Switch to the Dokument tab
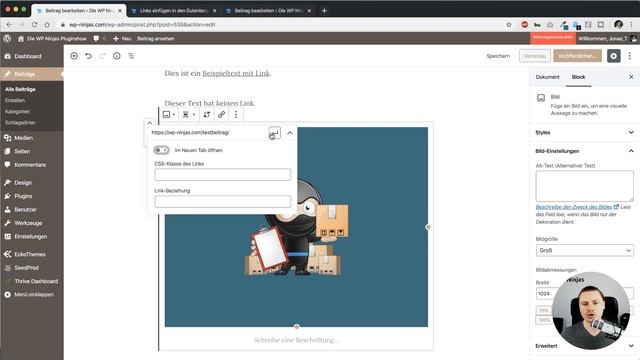Viewport: 640px width, 360px height. 547,77
